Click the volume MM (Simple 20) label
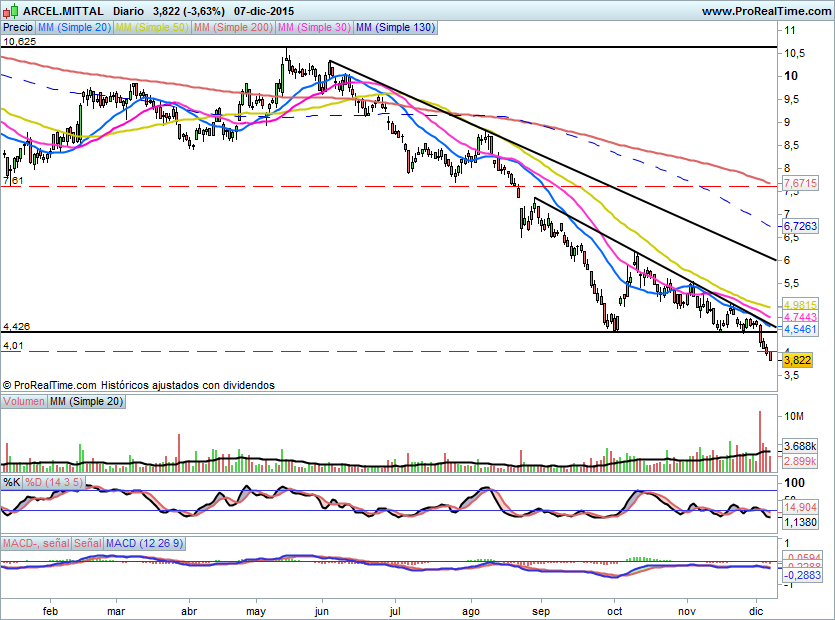Viewport: 835px width, 620px height. point(86,401)
